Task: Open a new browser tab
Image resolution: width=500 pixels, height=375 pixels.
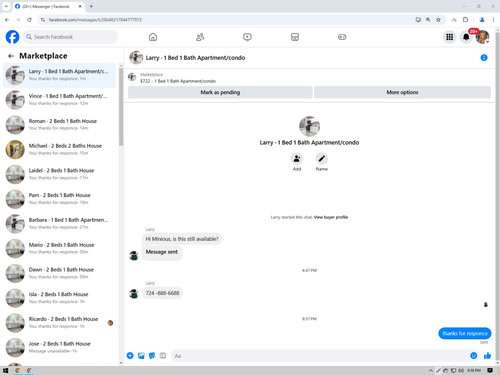Action: 91,6
